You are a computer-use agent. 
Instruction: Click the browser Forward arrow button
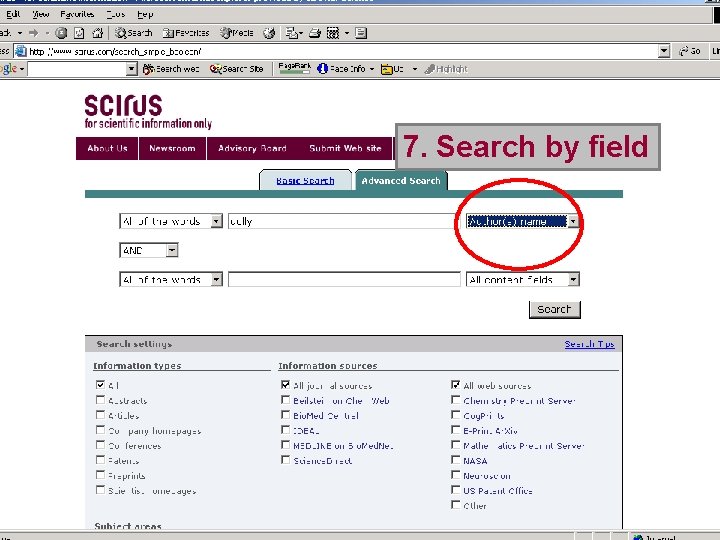click(x=34, y=33)
